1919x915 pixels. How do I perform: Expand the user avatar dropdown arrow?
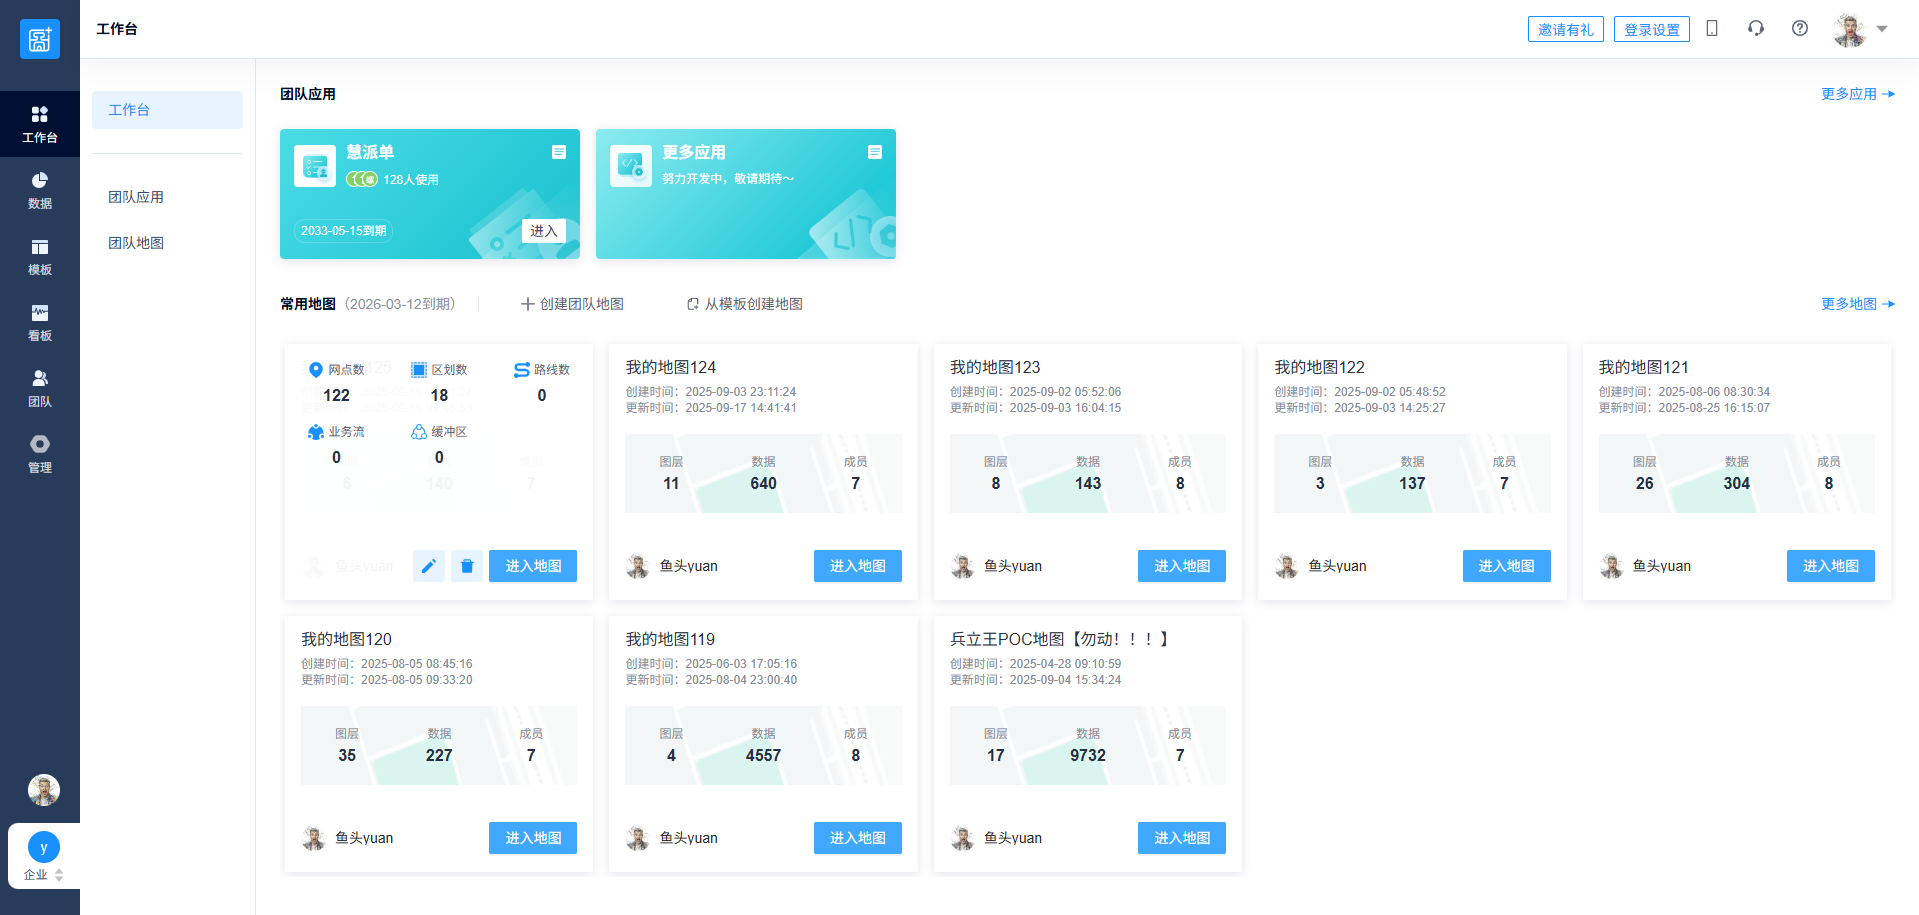tap(1882, 29)
